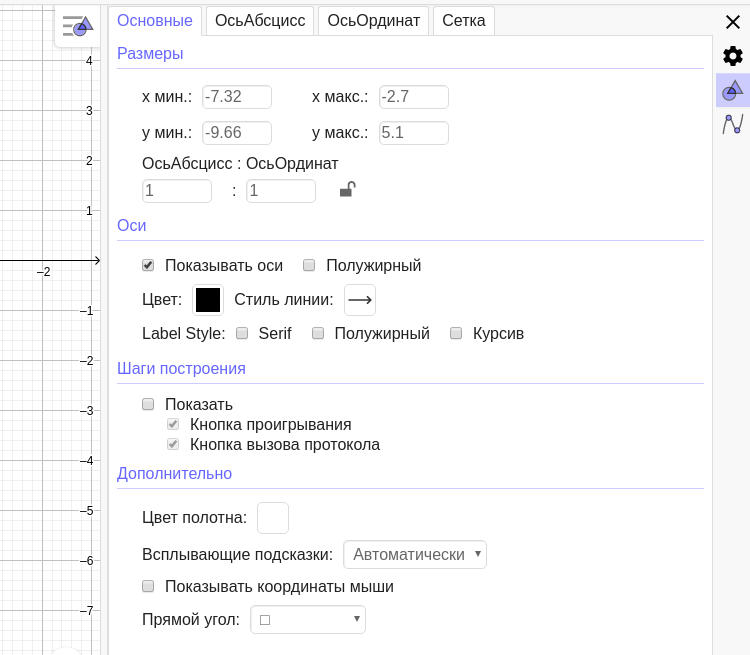Open the Прямой угол style dropdown

(308, 620)
